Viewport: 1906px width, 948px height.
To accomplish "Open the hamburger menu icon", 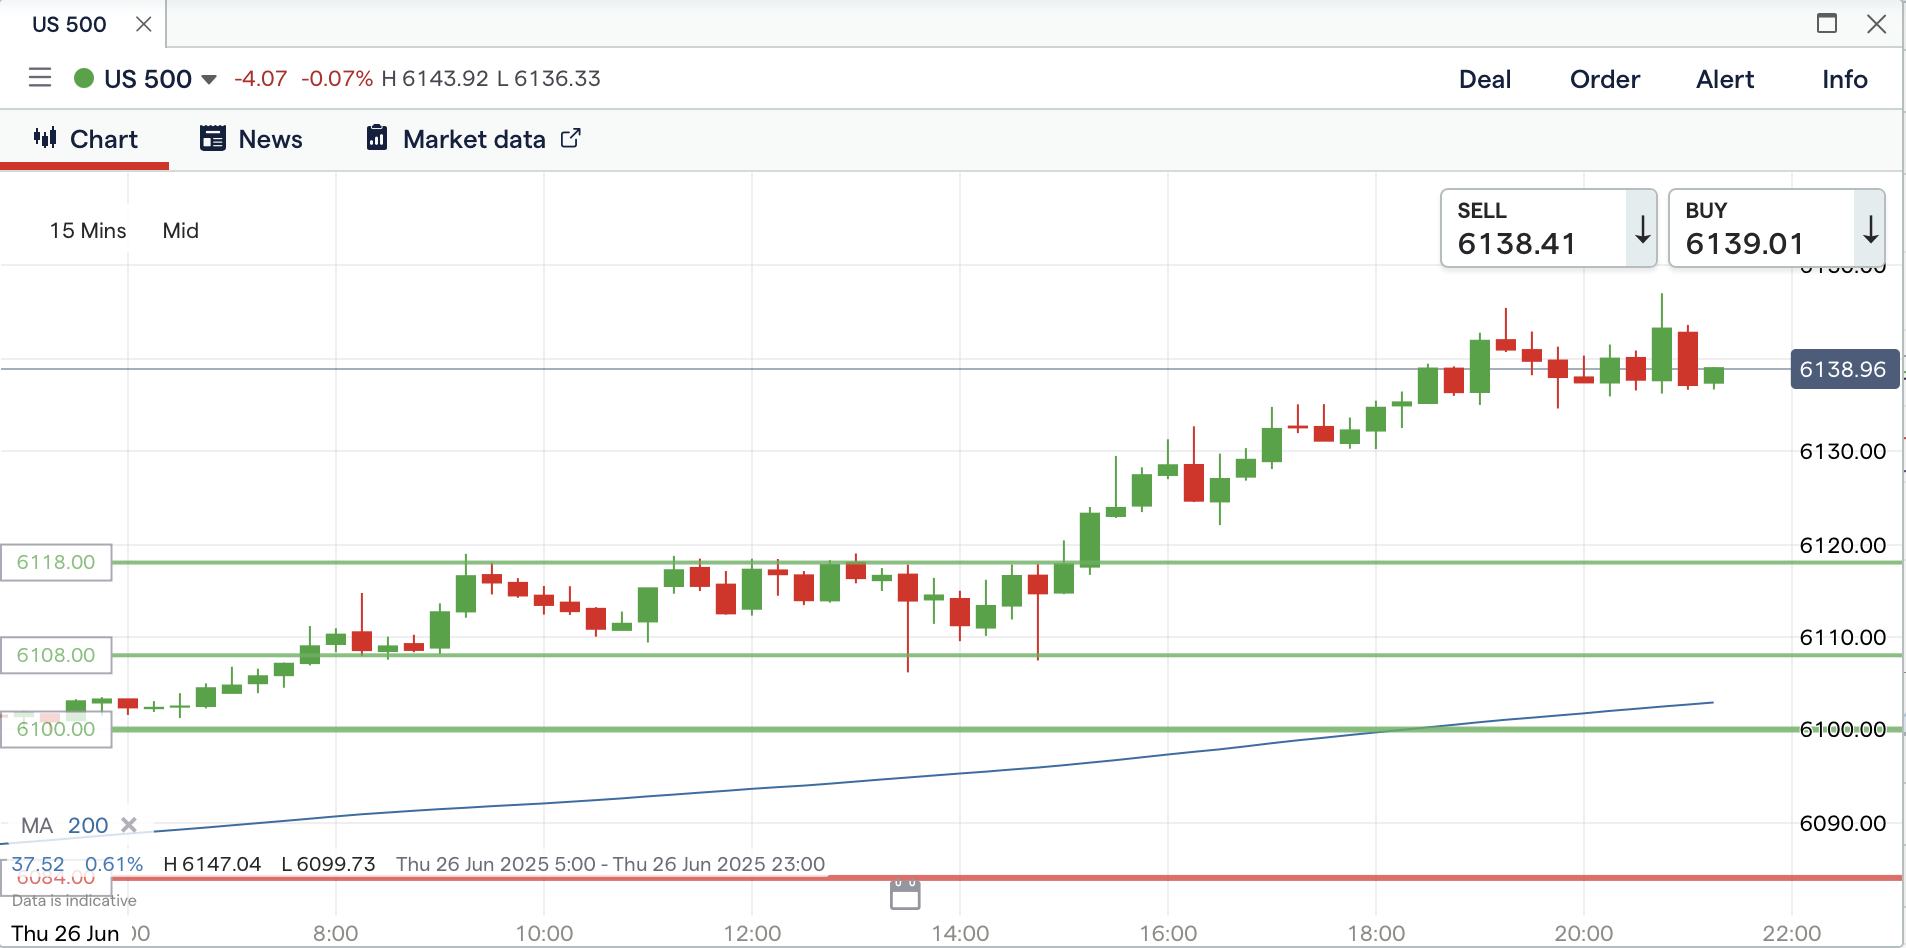I will tap(40, 78).
